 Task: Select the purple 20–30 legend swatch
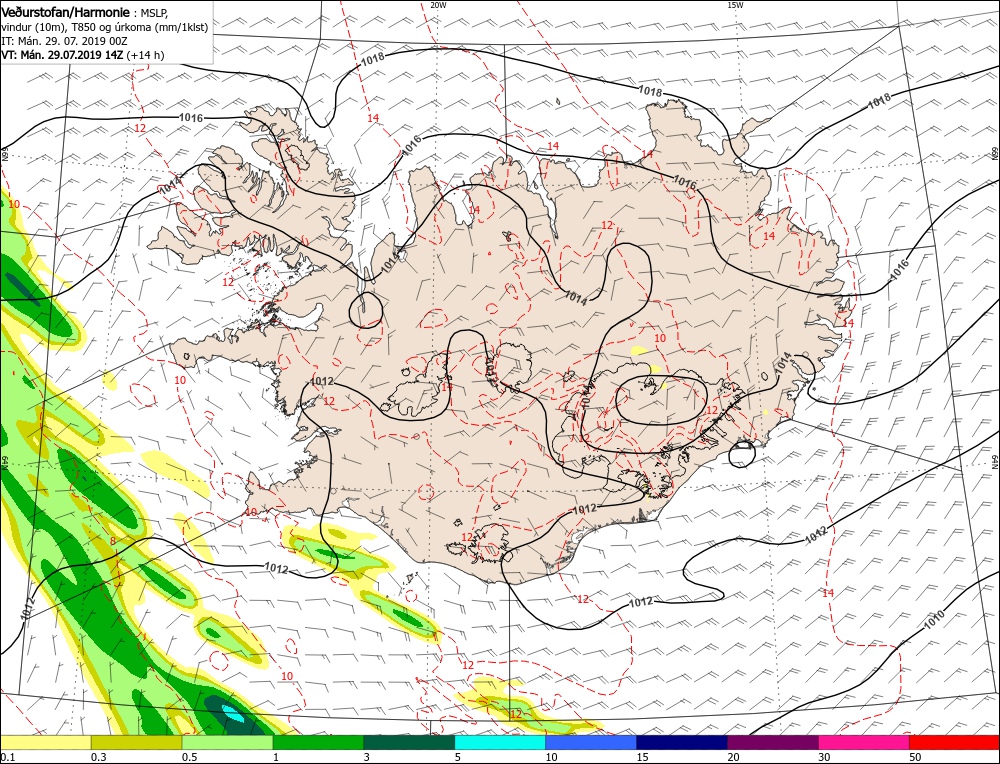[773, 742]
